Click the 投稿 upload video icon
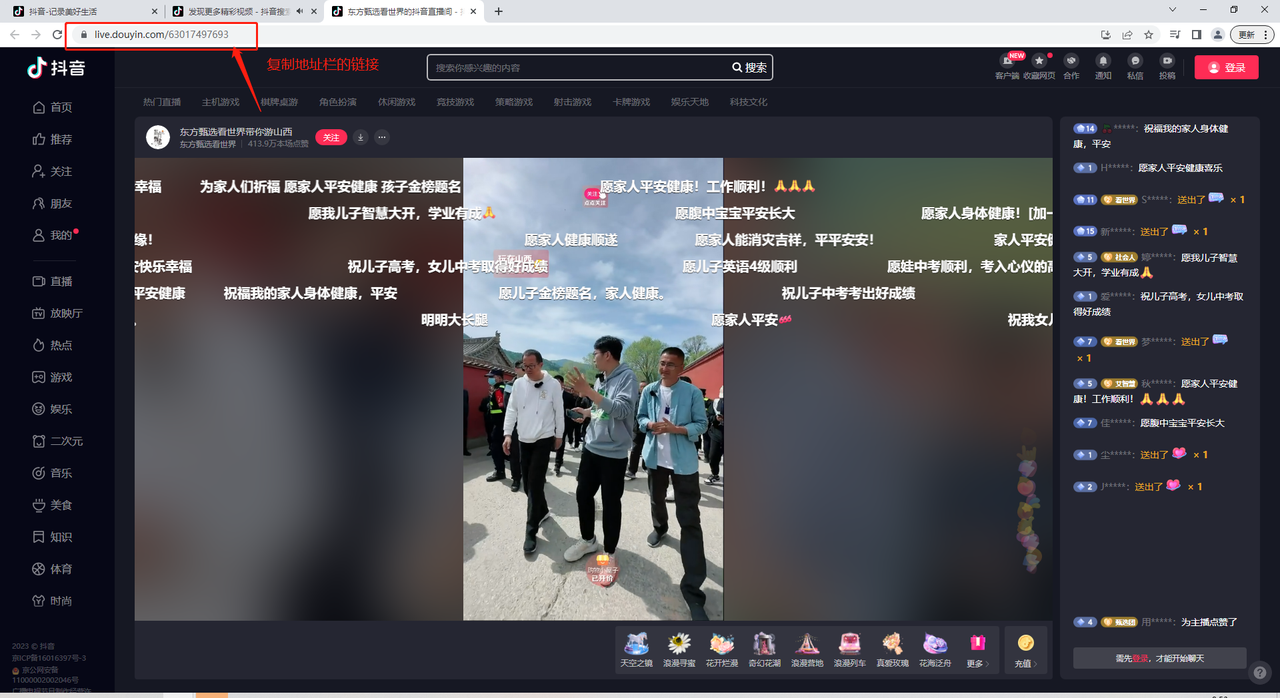 tap(1167, 67)
